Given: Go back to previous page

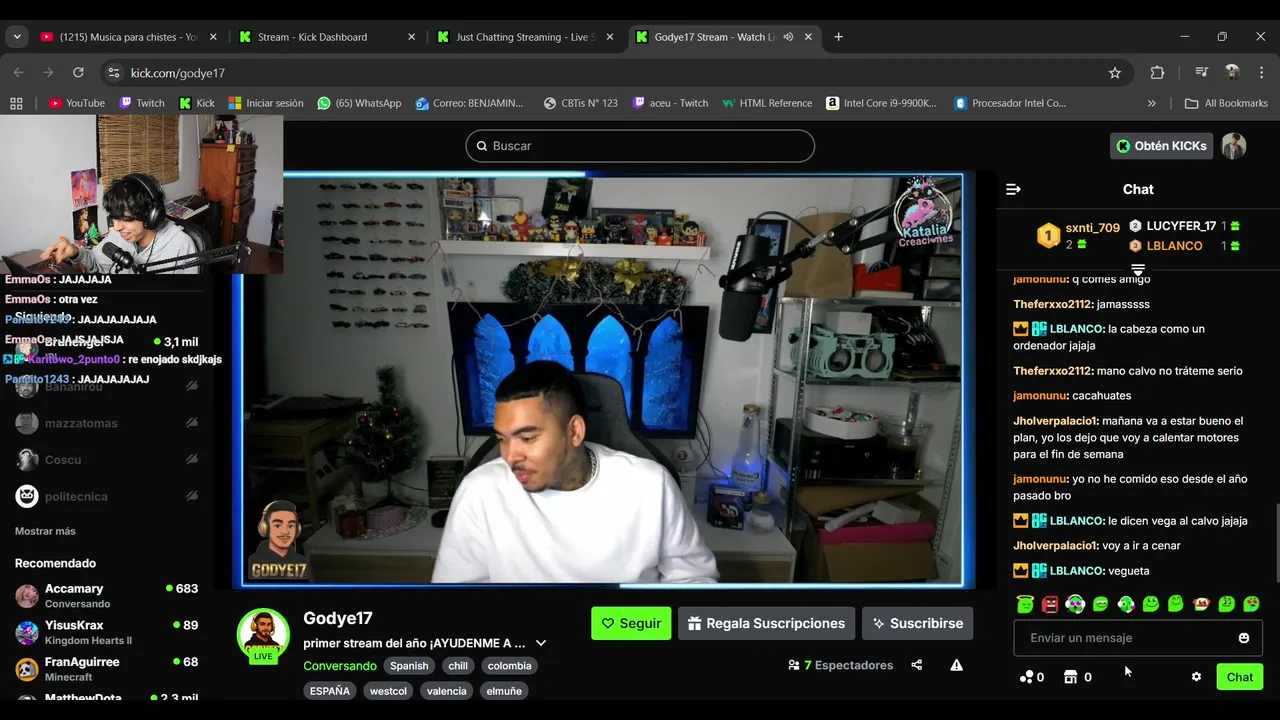Looking at the screenshot, I should (x=18, y=73).
